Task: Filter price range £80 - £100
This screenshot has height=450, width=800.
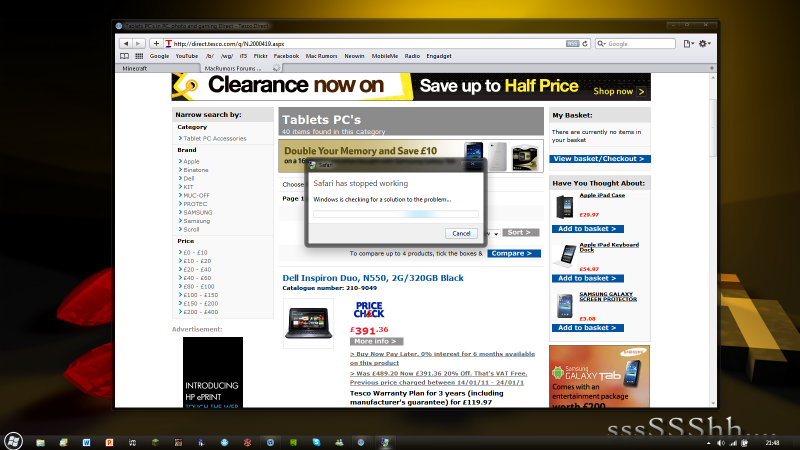Action: click(x=199, y=287)
